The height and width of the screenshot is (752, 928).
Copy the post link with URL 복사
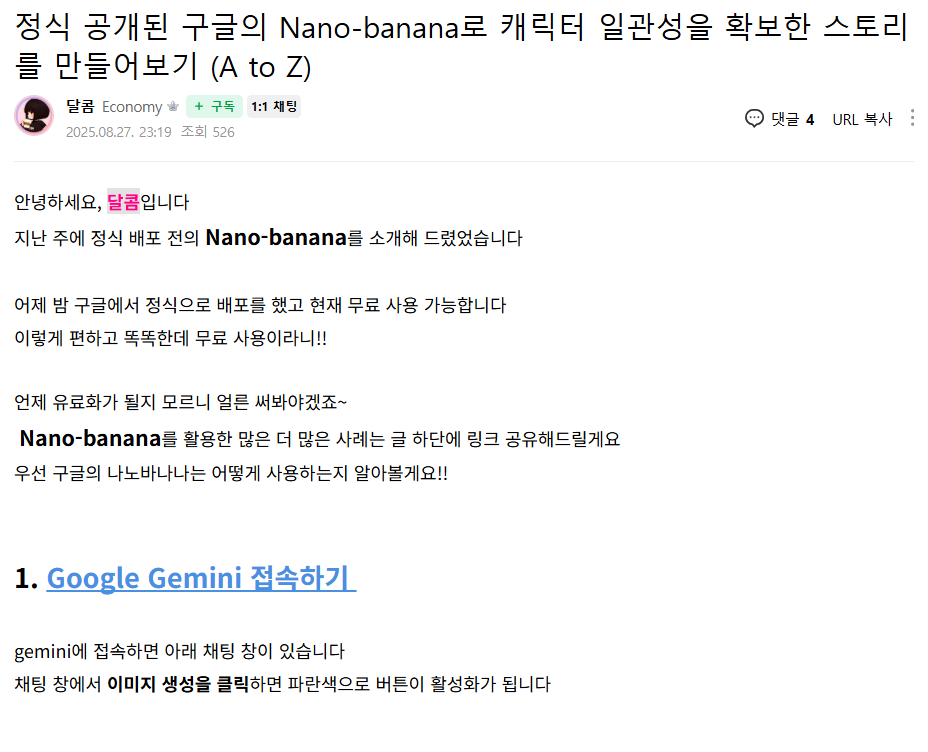coord(862,120)
